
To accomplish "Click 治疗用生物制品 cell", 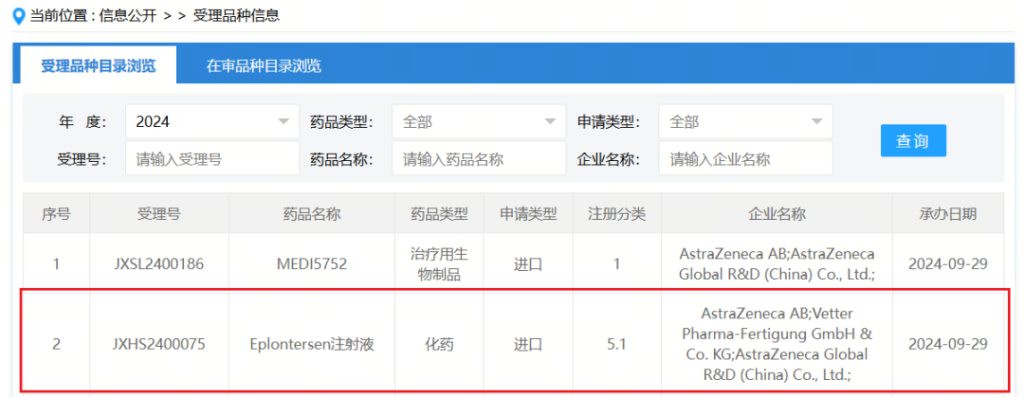I will click(439, 264).
